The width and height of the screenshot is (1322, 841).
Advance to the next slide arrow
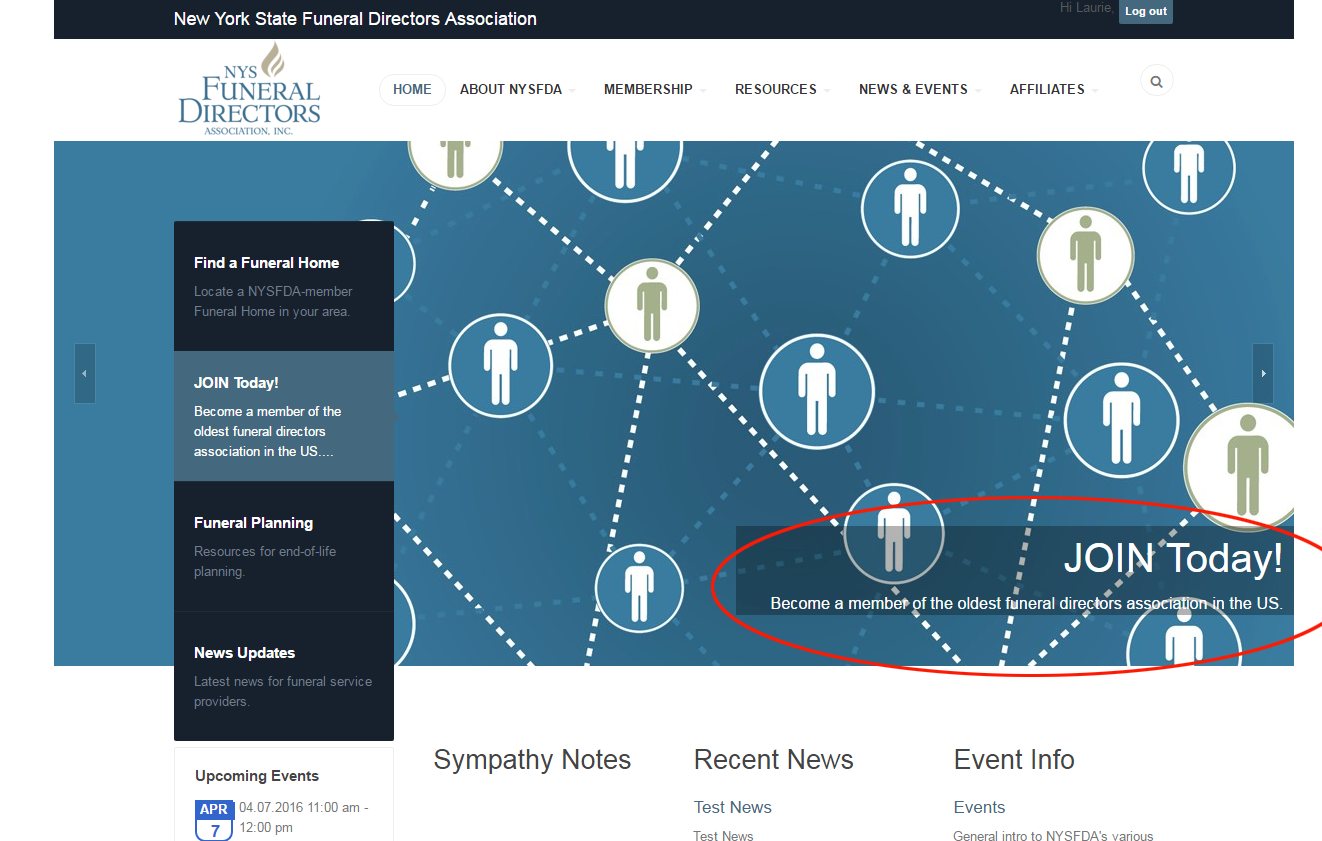[1263, 373]
